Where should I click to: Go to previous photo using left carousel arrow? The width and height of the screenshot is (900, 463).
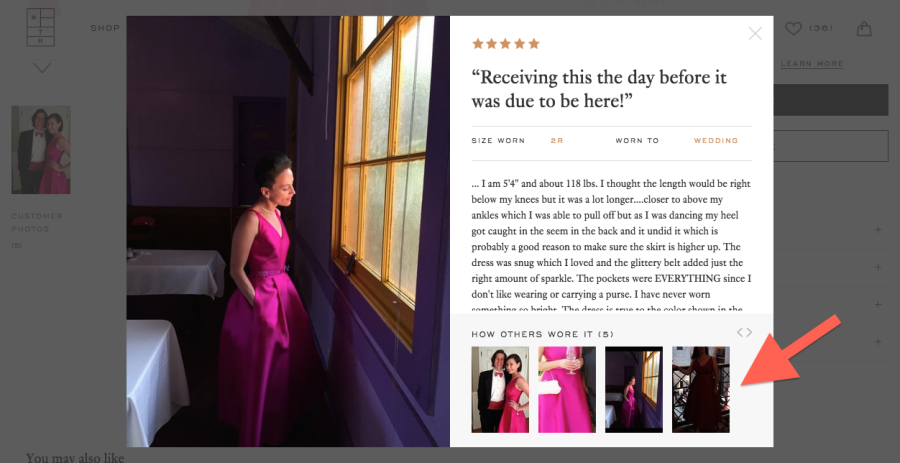coord(740,332)
